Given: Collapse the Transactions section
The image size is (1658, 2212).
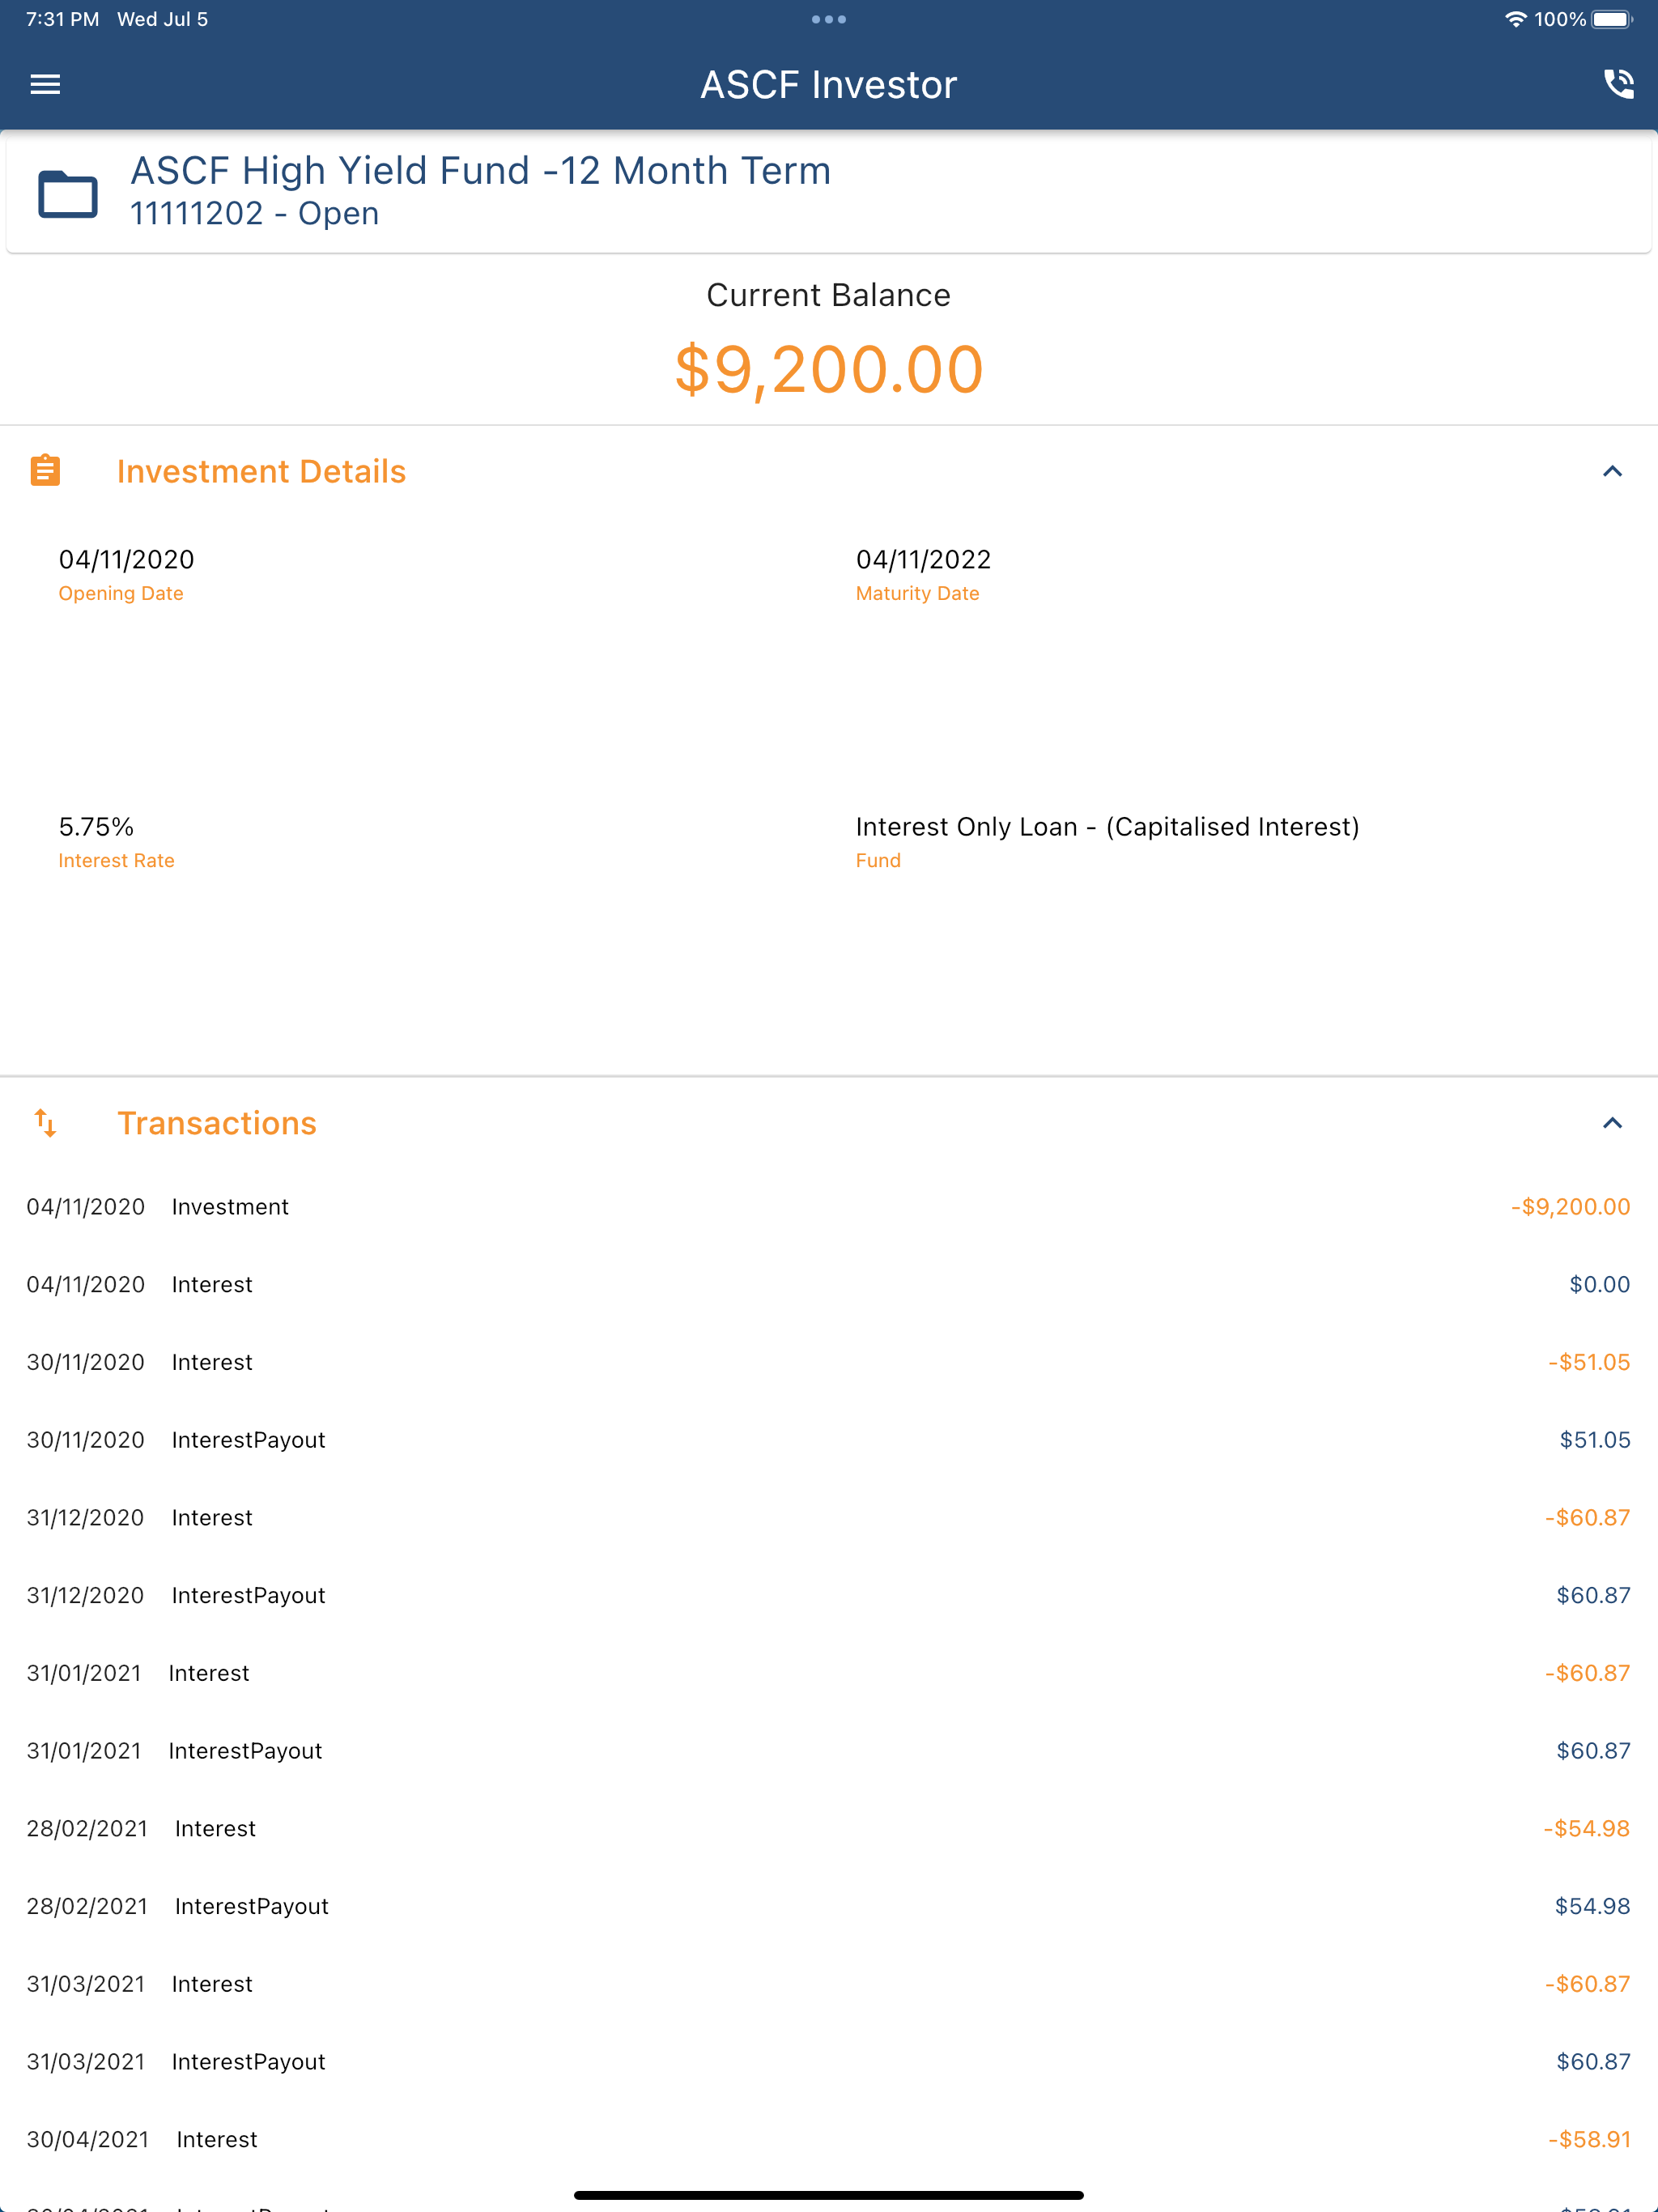Looking at the screenshot, I should pos(1612,1123).
